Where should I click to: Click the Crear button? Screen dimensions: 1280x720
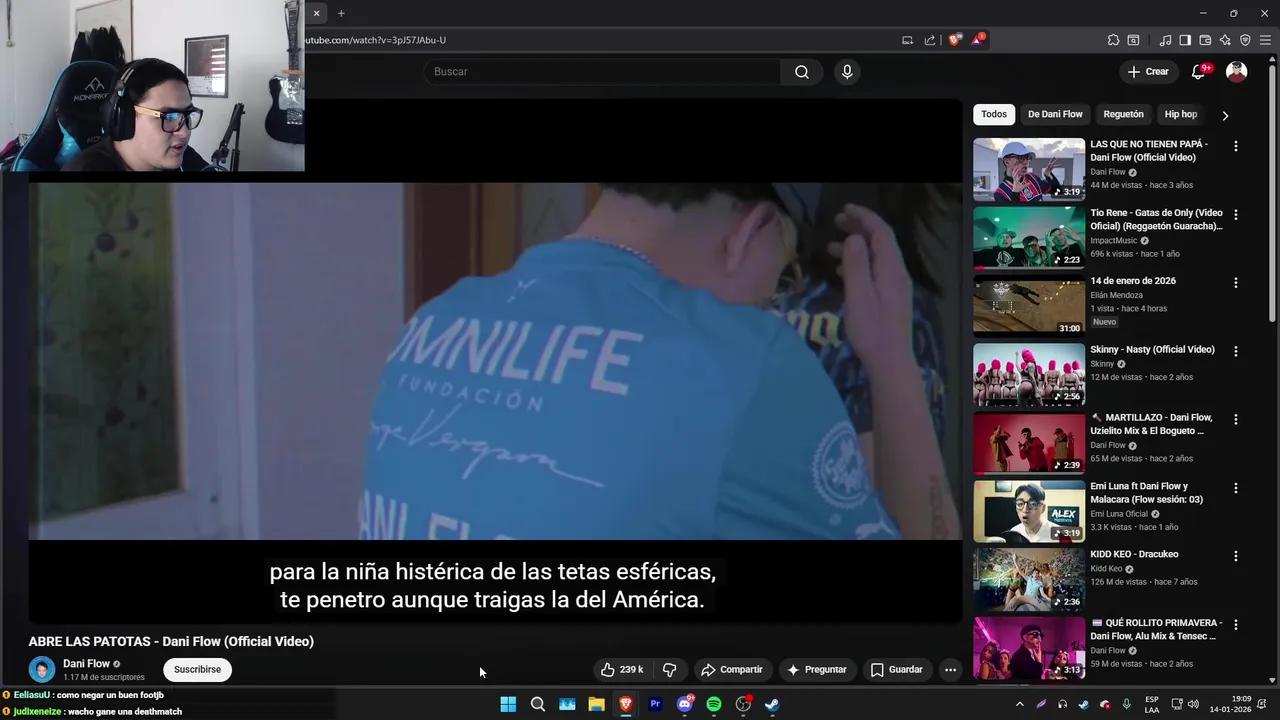pos(1148,72)
